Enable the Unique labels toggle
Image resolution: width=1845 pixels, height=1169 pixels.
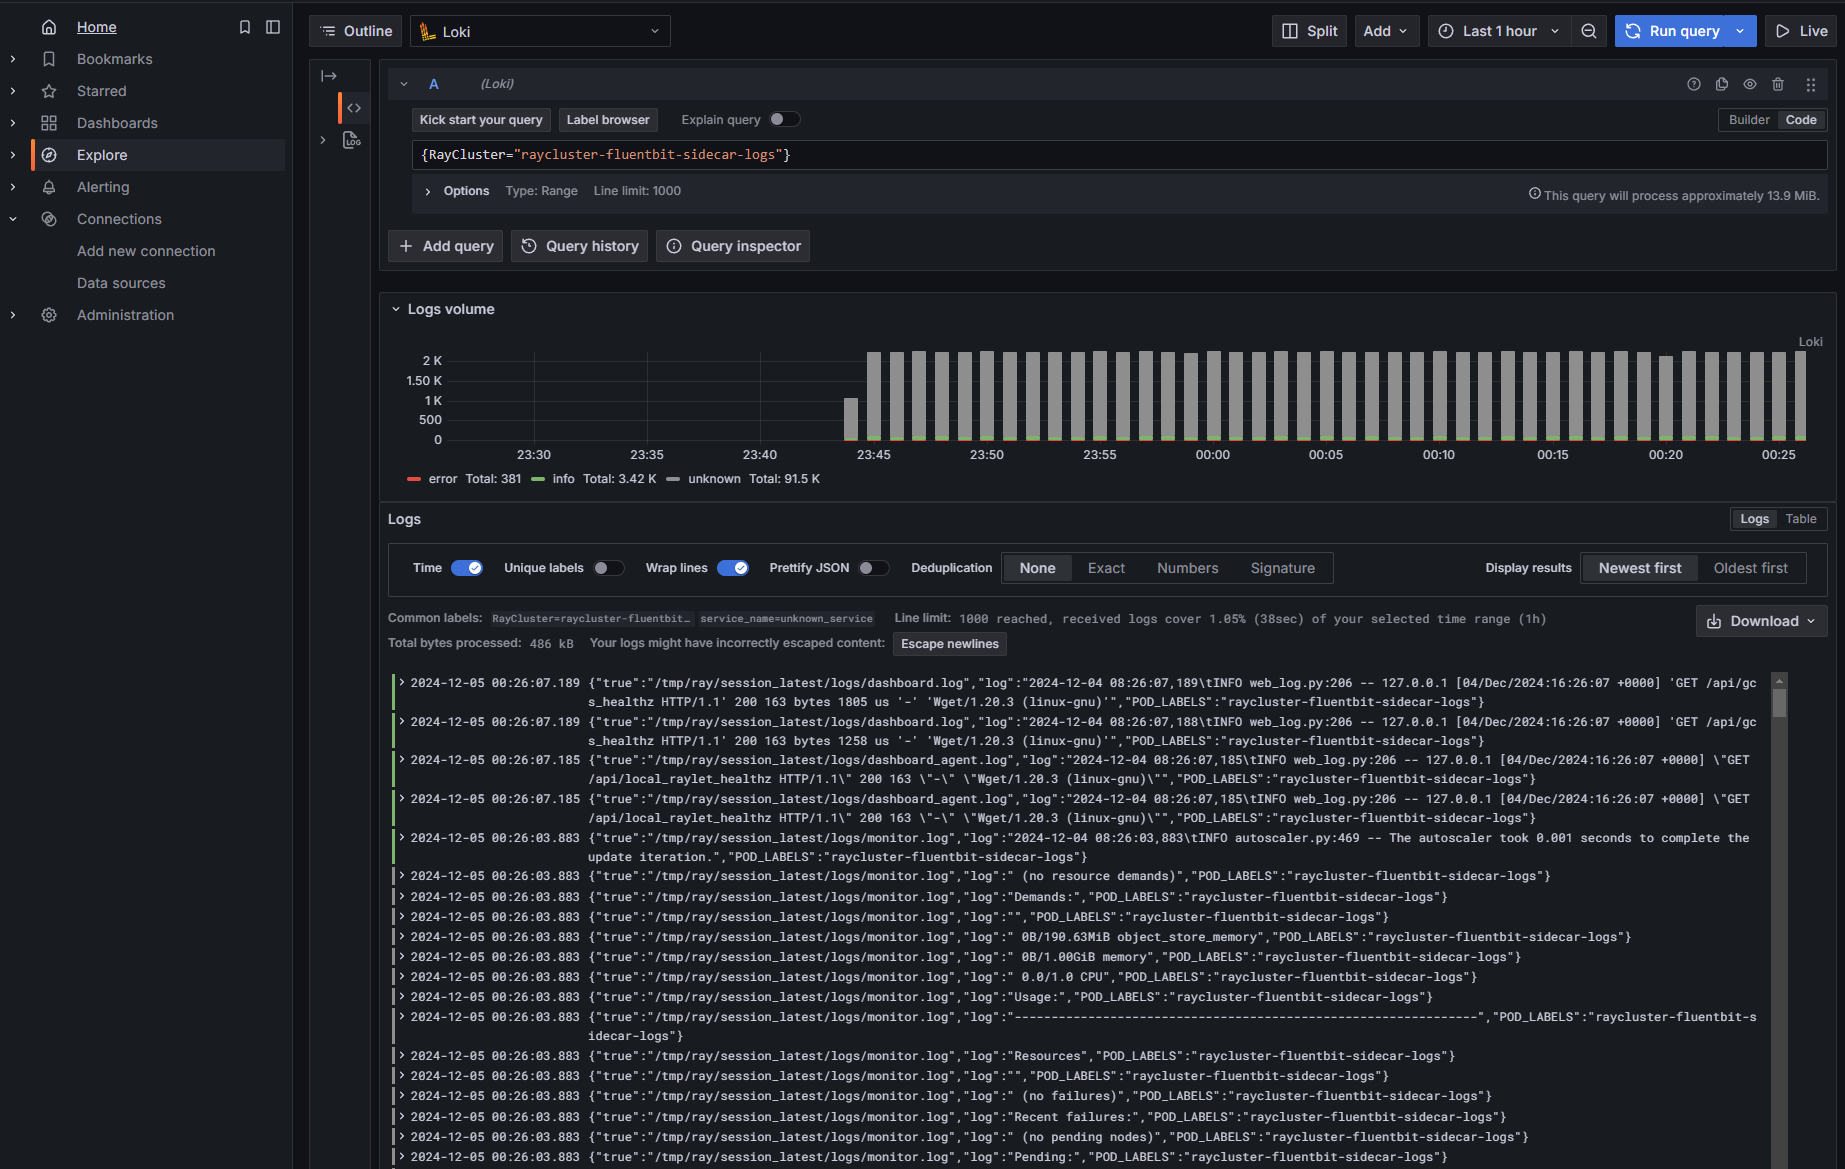609,568
